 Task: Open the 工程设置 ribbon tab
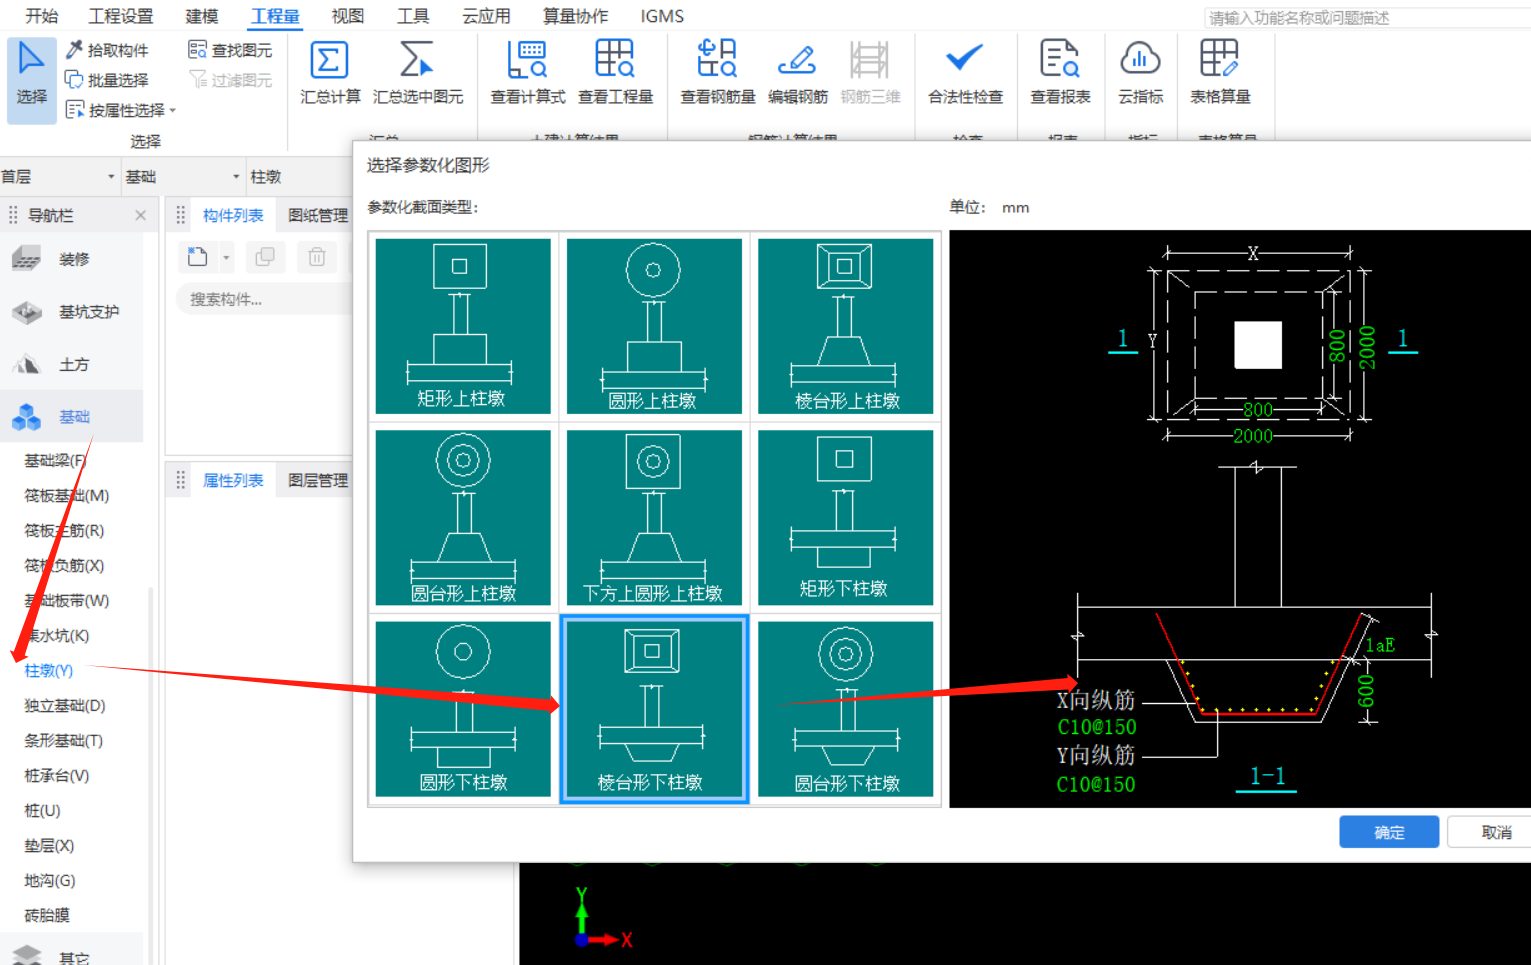pos(121,16)
